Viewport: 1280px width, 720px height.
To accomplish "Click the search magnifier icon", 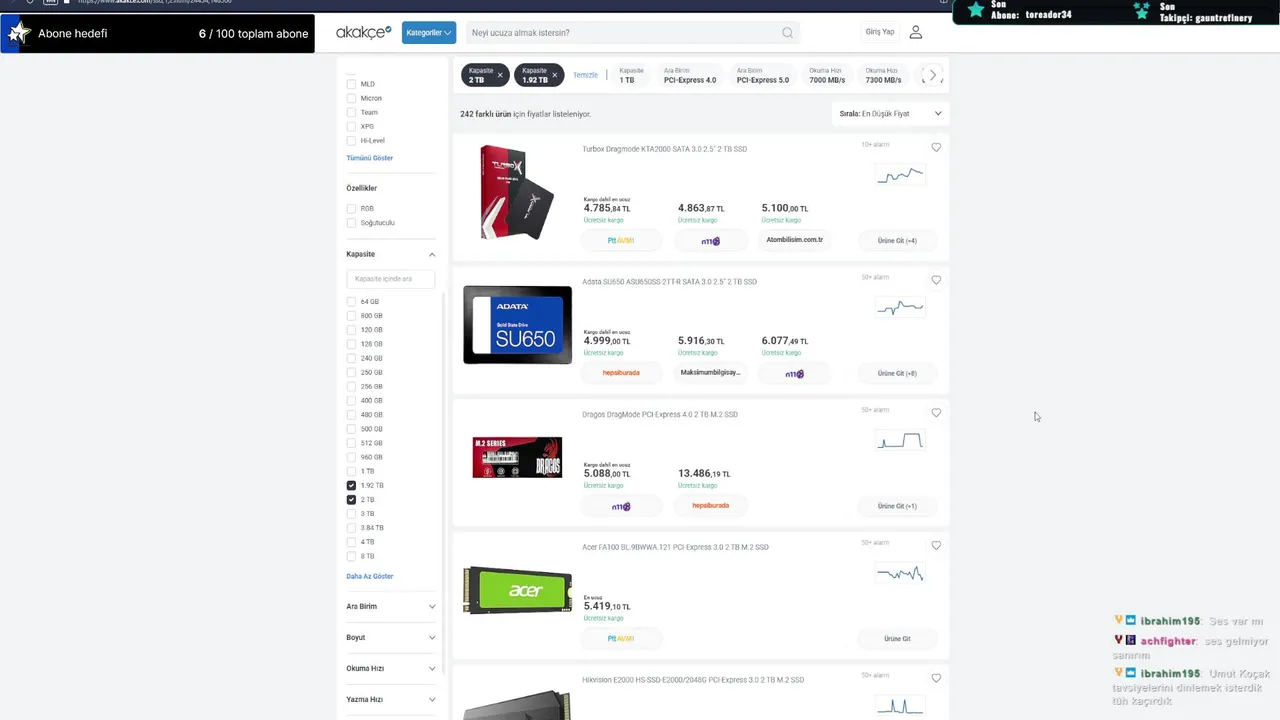I will [x=788, y=33].
